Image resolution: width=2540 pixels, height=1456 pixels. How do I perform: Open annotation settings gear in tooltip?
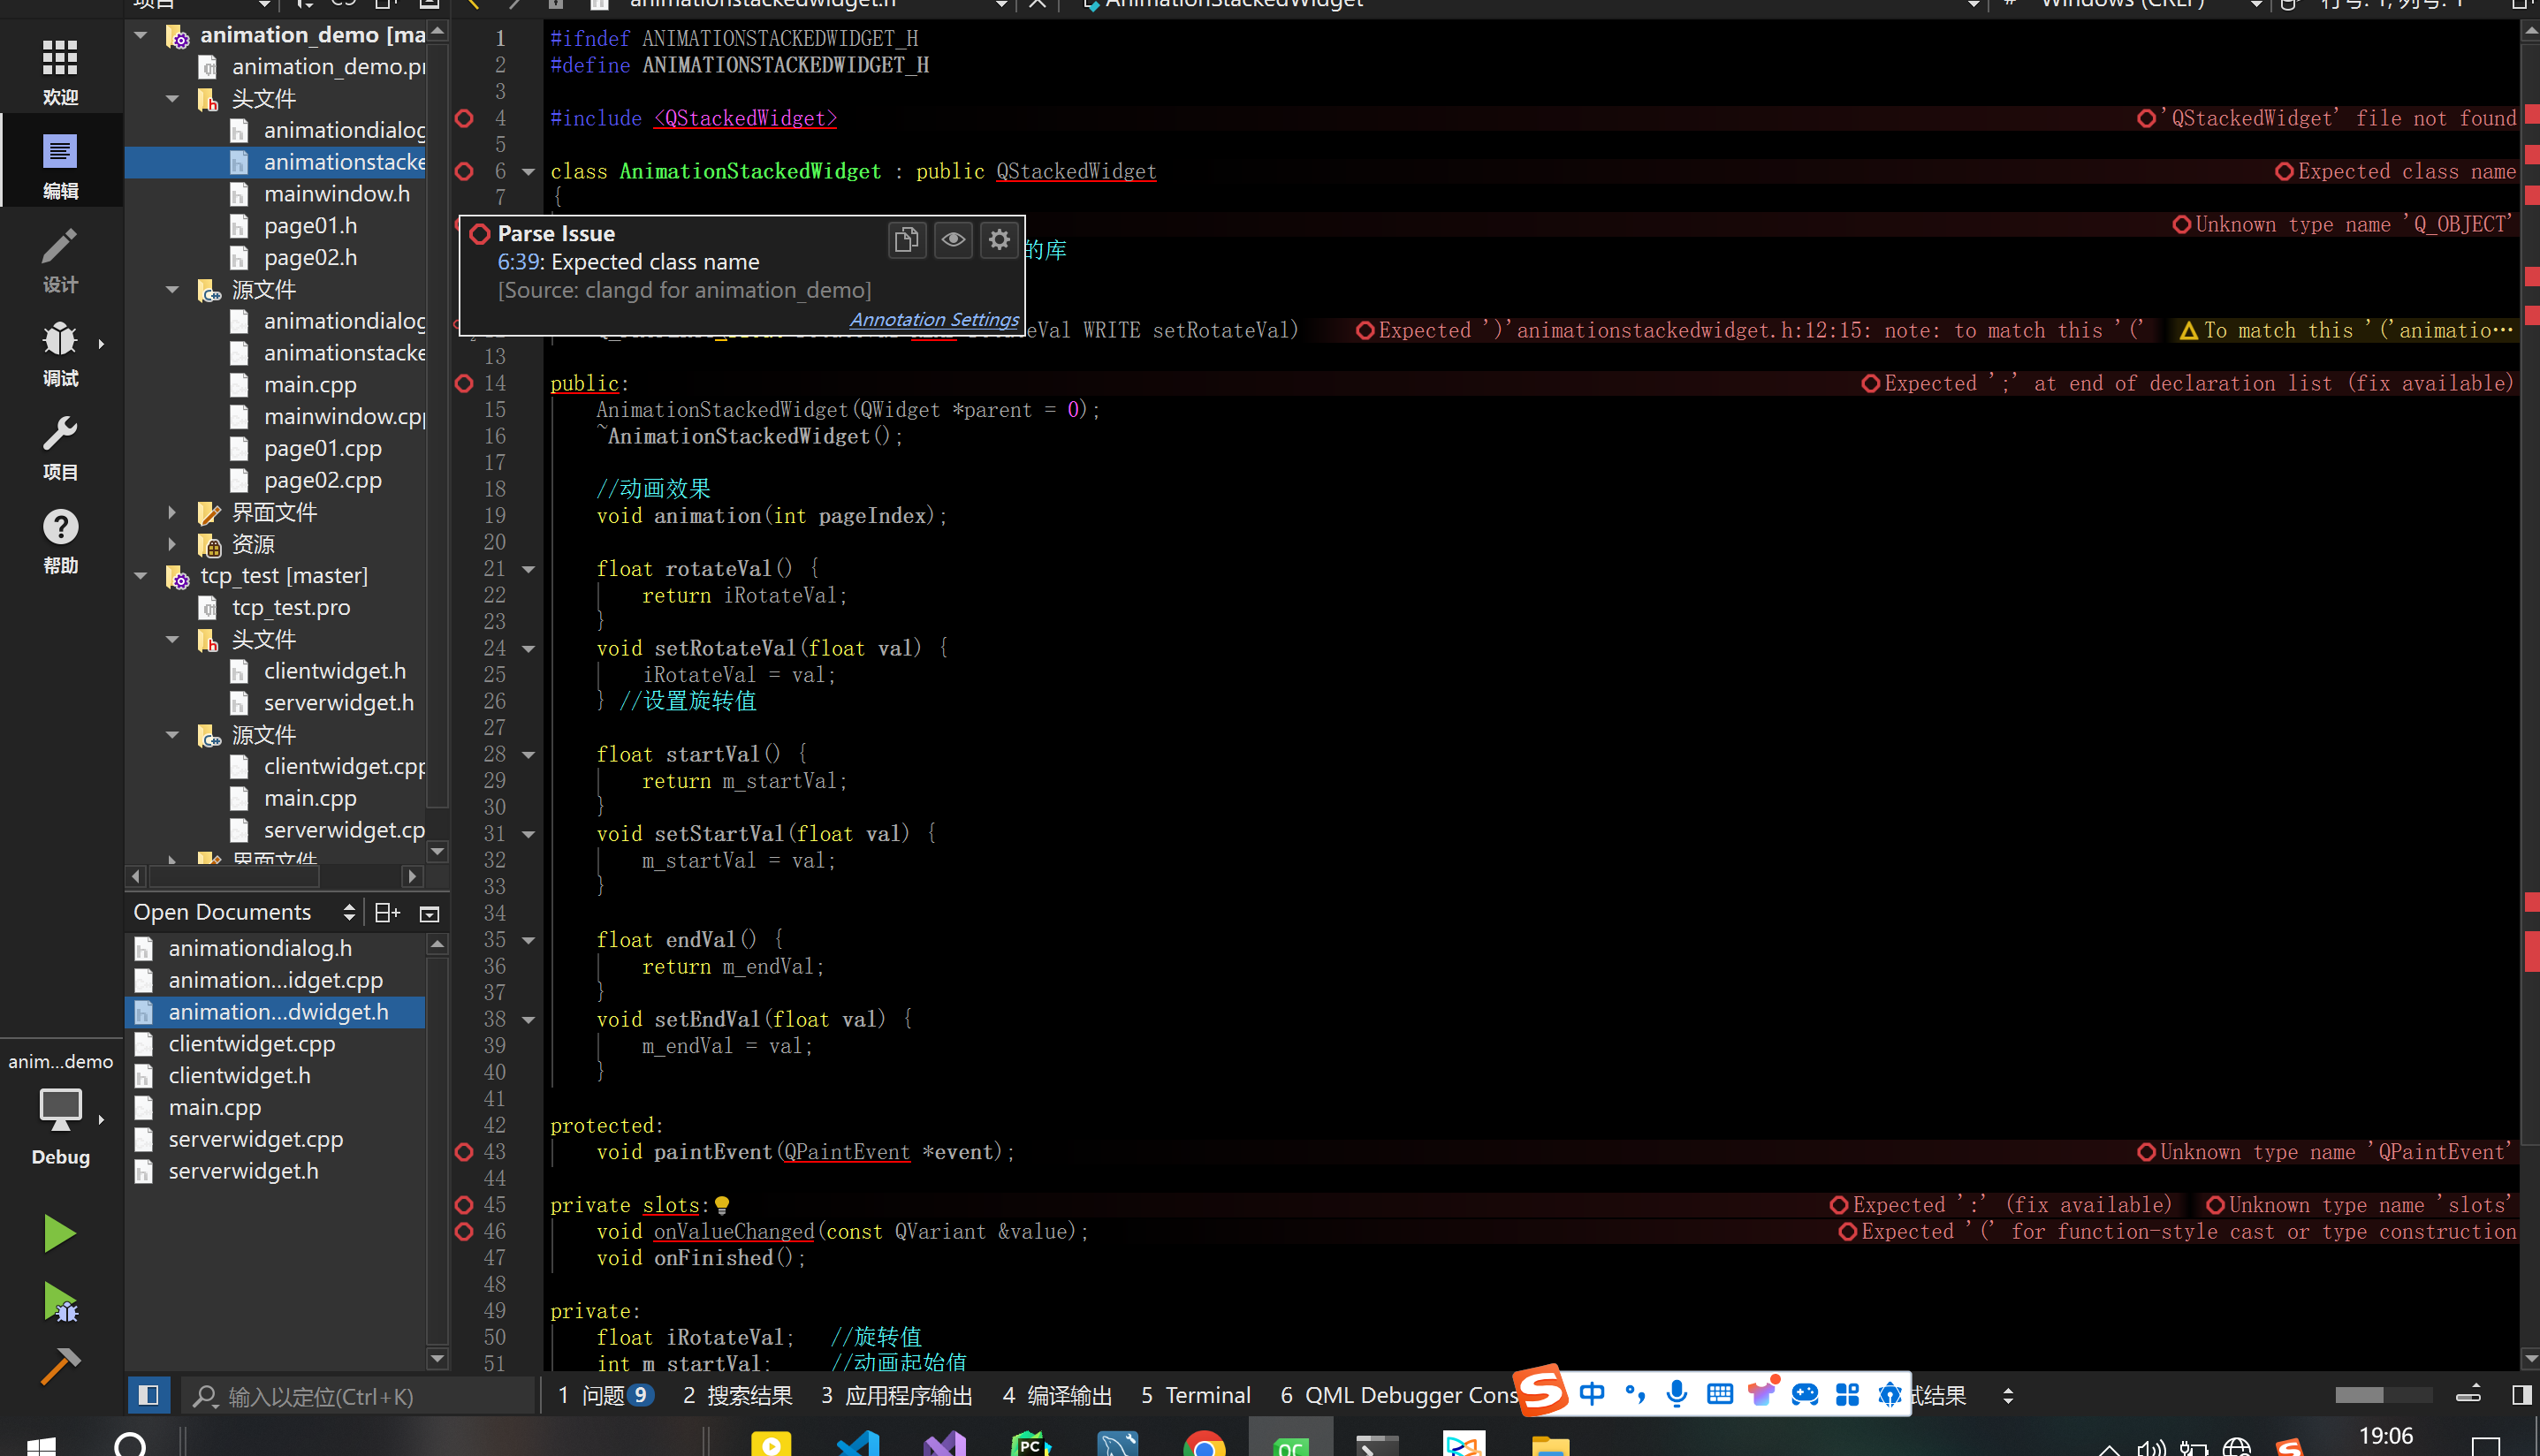coord(999,240)
